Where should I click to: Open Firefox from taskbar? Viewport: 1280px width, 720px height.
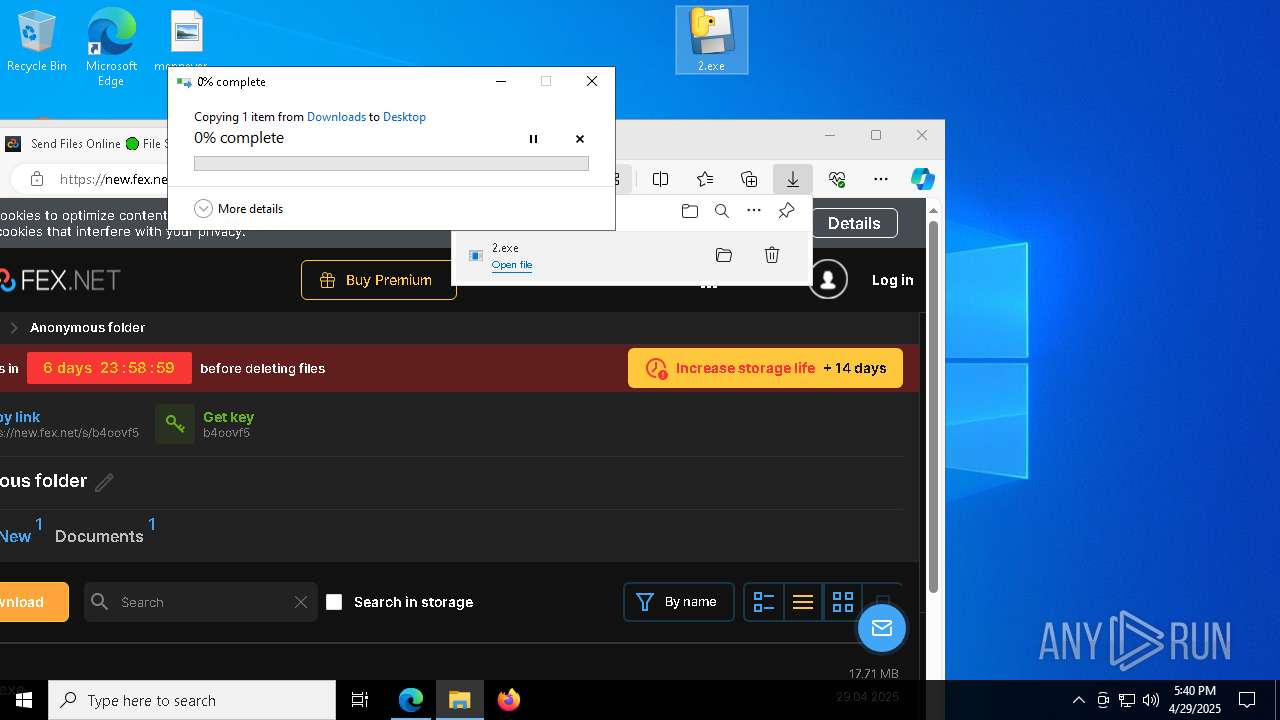click(509, 700)
